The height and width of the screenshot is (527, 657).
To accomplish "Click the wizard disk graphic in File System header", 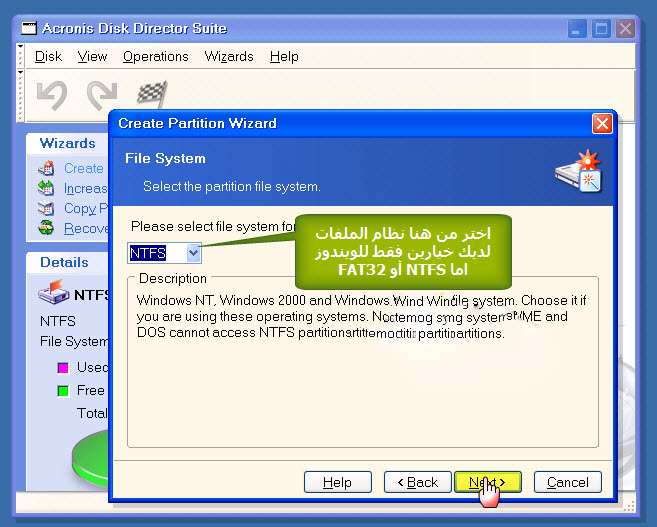I will click(579, 171).
